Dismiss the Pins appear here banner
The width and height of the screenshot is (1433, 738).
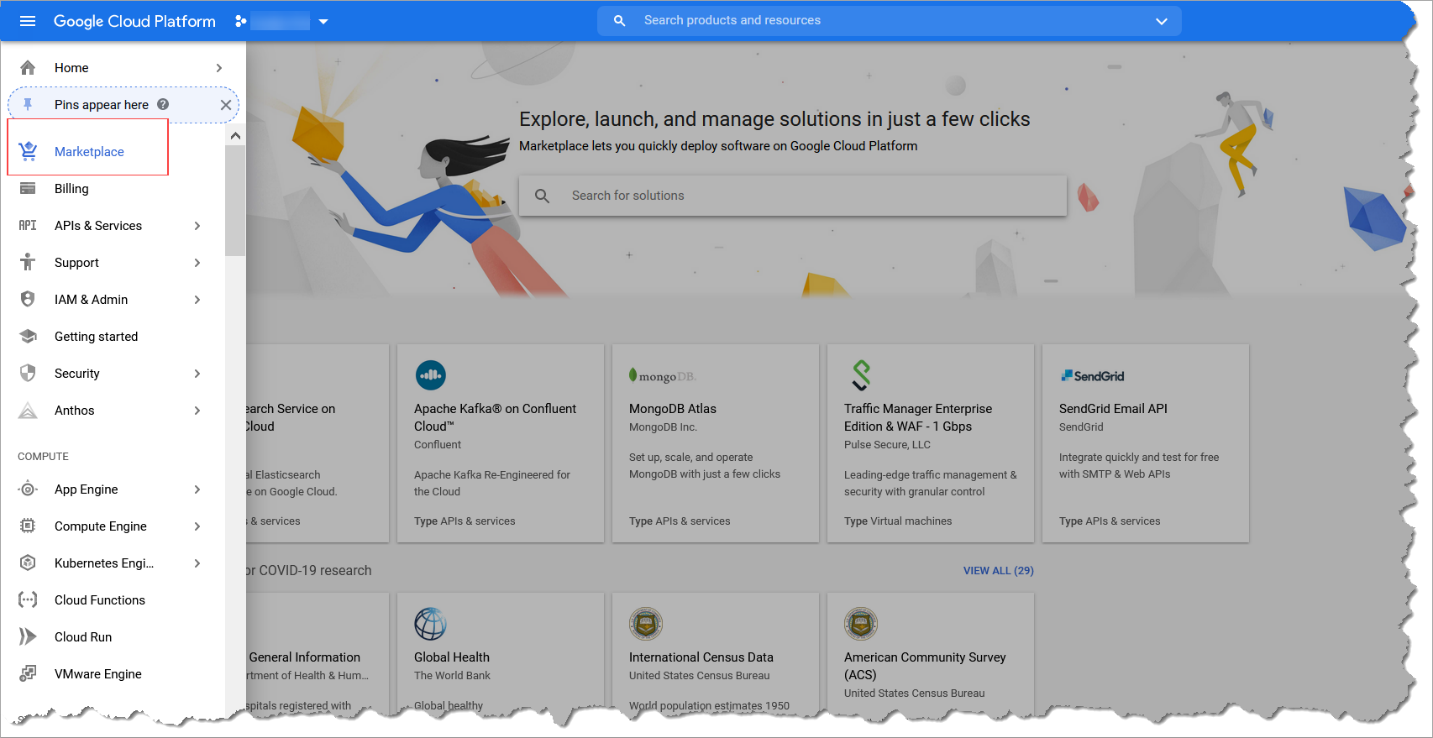pyautogui.click(x=226, y=105)
